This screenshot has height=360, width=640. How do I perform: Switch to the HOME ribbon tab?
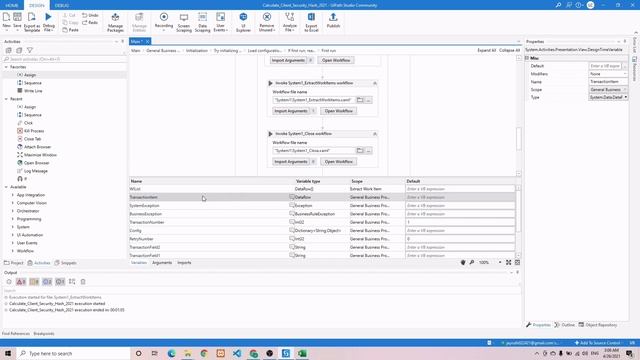pyautogui.click(x=12, y=5)
